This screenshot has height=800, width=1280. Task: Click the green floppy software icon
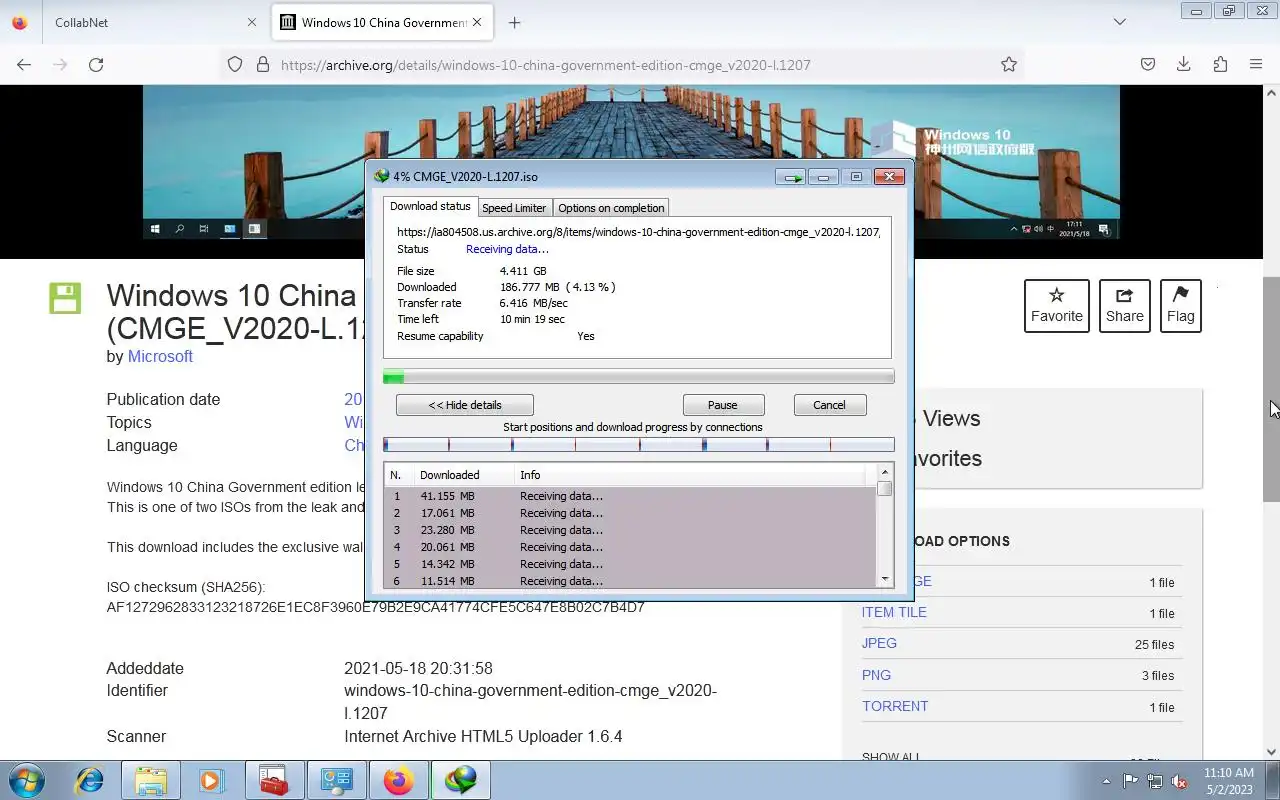coord(65,298)
